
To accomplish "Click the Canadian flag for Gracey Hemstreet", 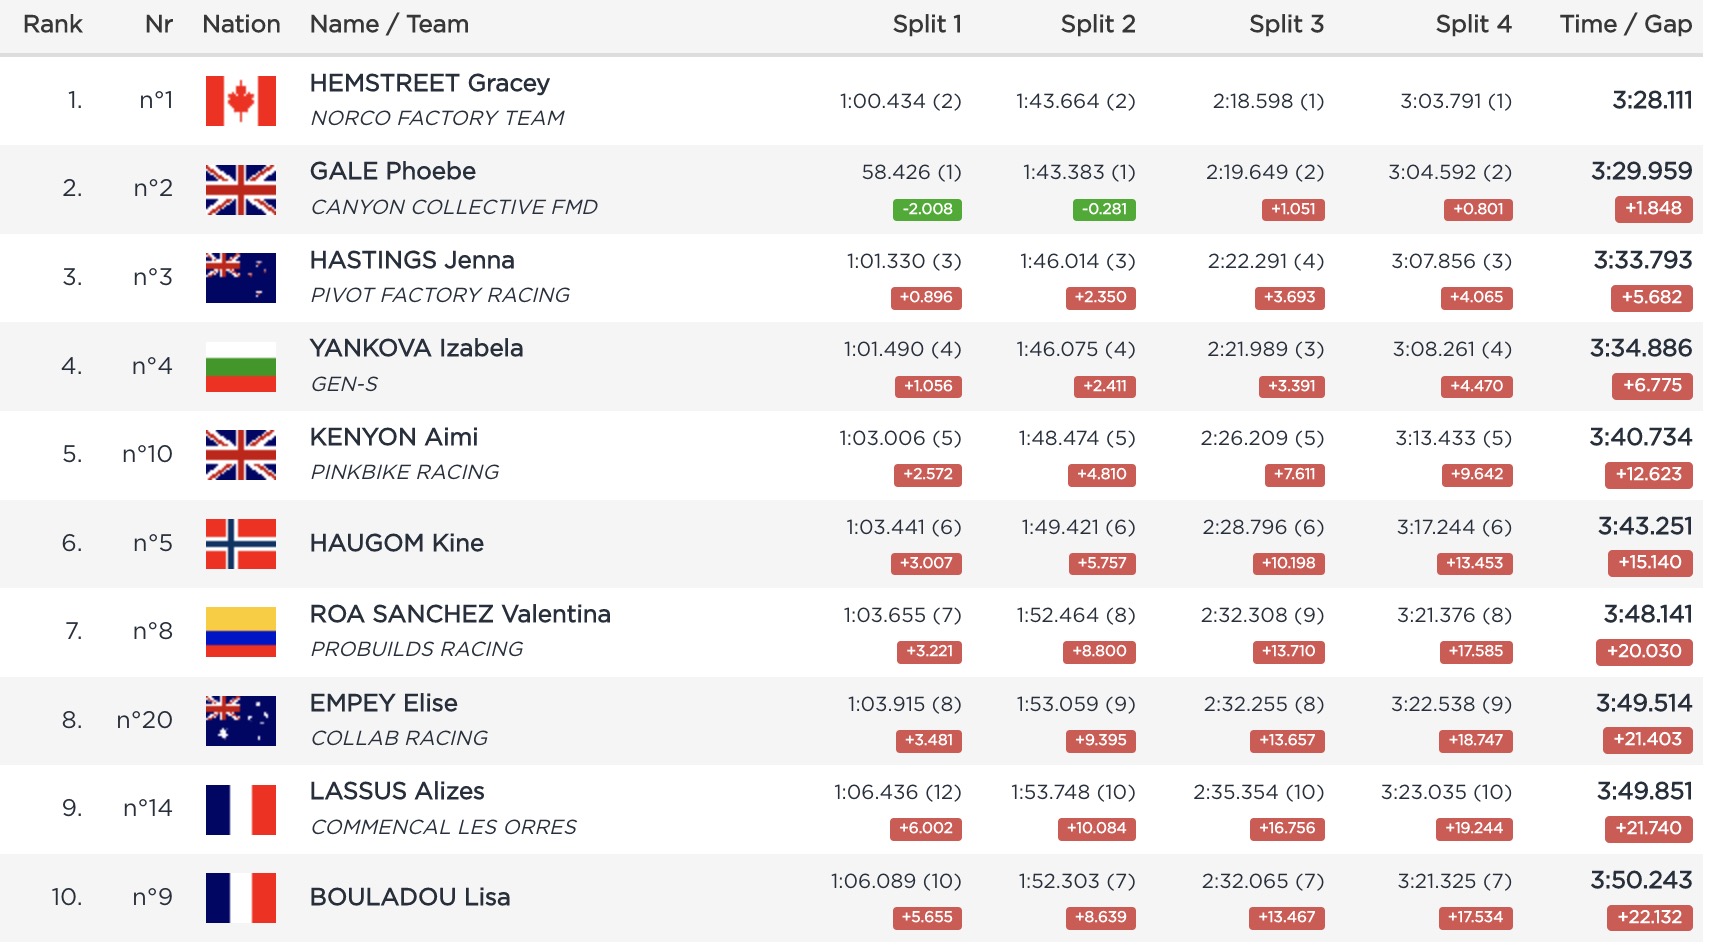I will tap(240, 101).
